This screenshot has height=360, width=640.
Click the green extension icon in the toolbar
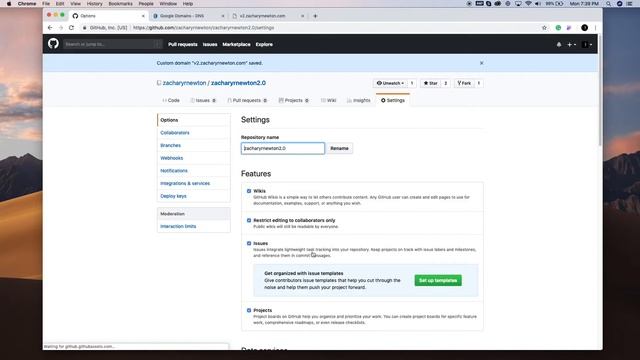point(558,28)
